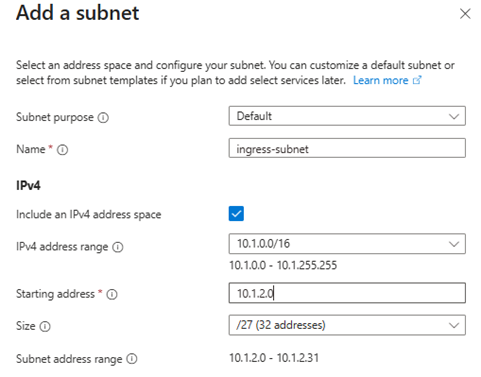Click info icon beside IPv4 address range
The height and width of the screenshot is (377, 481).
[x=118, y=247]
